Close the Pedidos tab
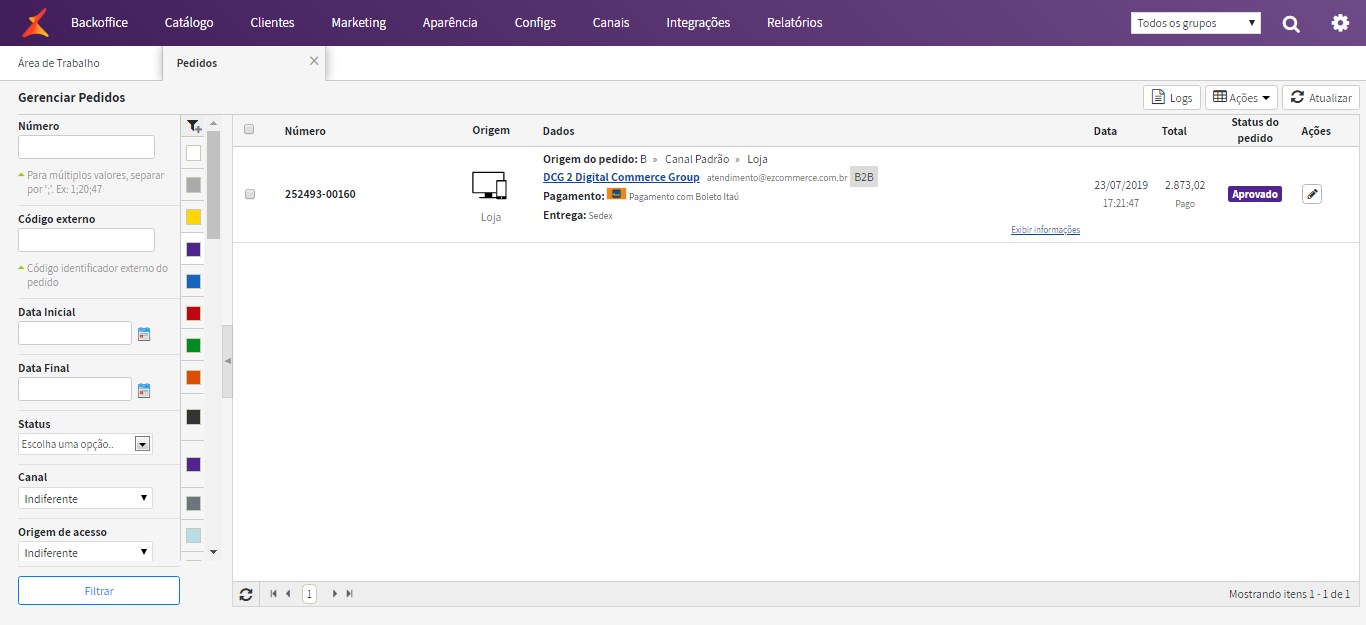The image size is (1366, 625). pos(314,61)
